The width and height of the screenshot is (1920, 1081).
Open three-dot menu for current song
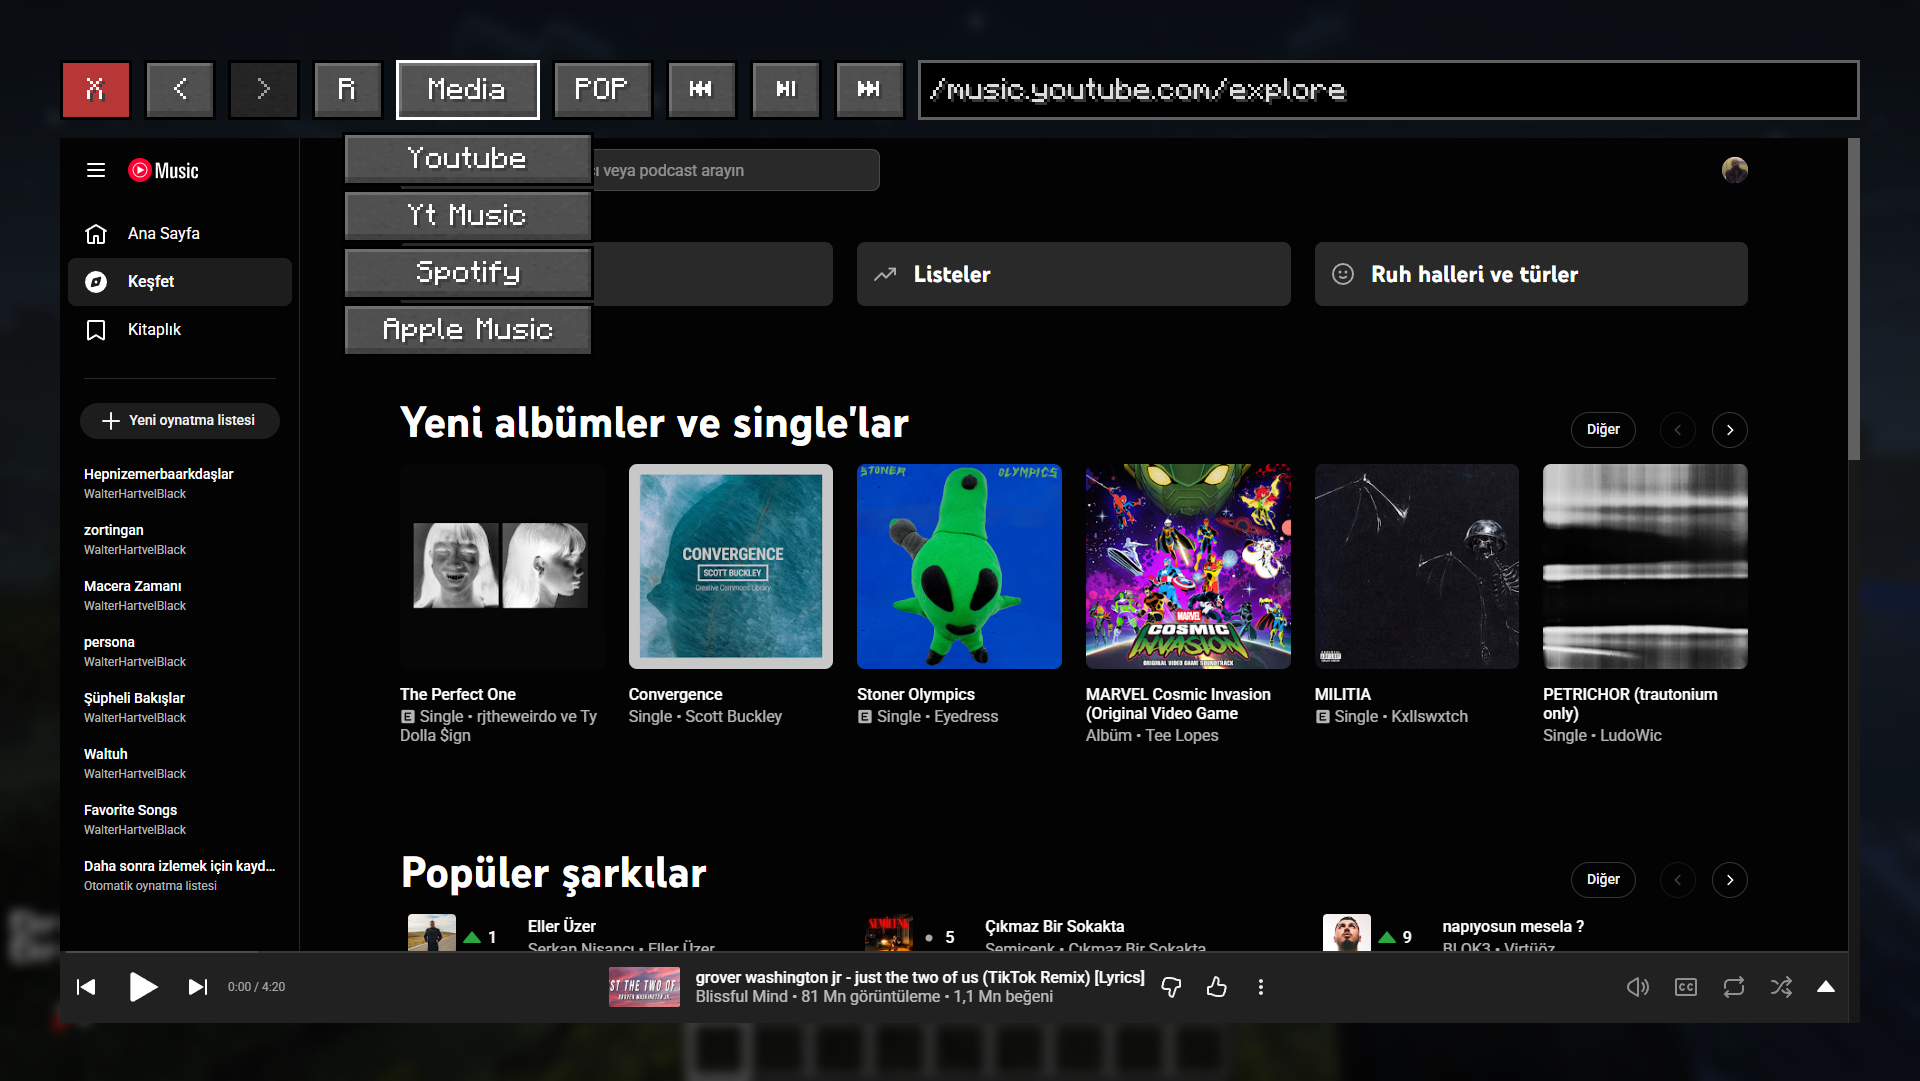point(1261,987)
